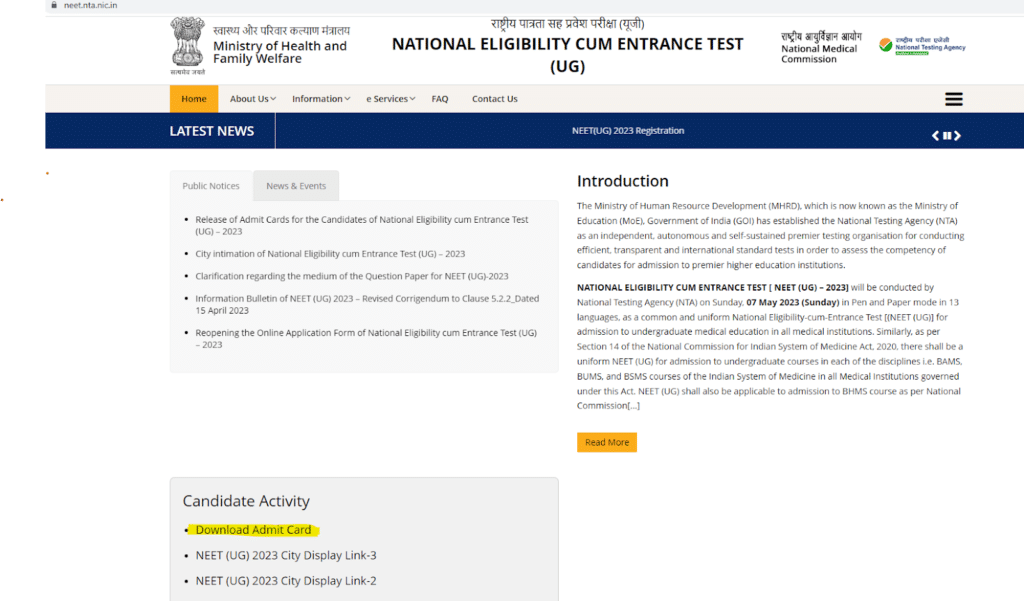The height and width of the screenshot is (601, 1024).
Task: Click the Download Admit Card link
Action: tap(253, 530)
